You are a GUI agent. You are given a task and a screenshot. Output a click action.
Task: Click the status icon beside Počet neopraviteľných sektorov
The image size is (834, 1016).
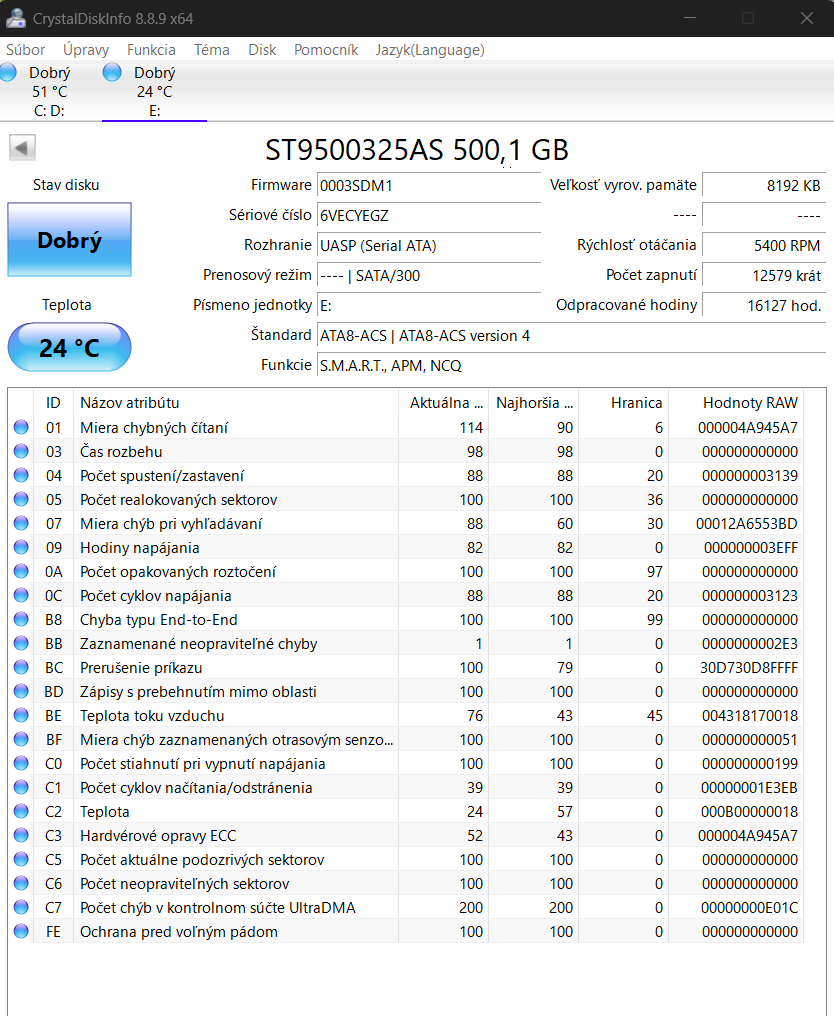(24, 883)
